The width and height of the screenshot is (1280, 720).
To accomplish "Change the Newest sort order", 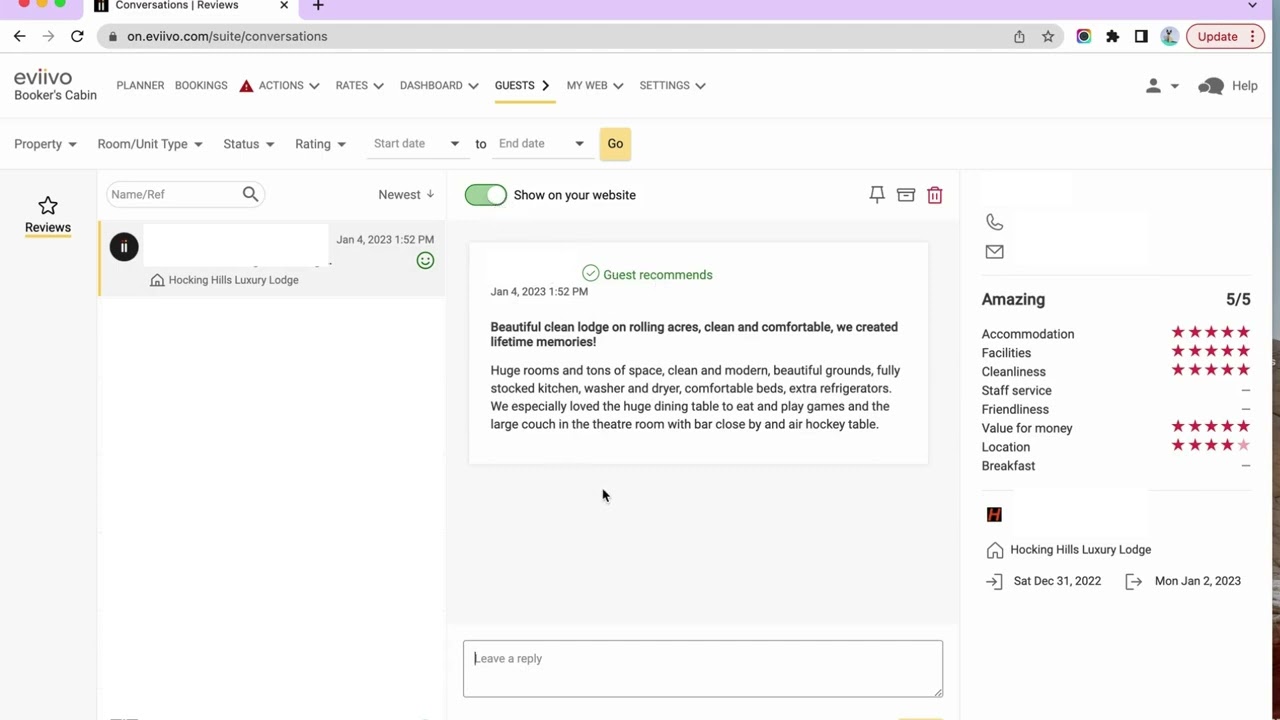I will click(406, 195).
